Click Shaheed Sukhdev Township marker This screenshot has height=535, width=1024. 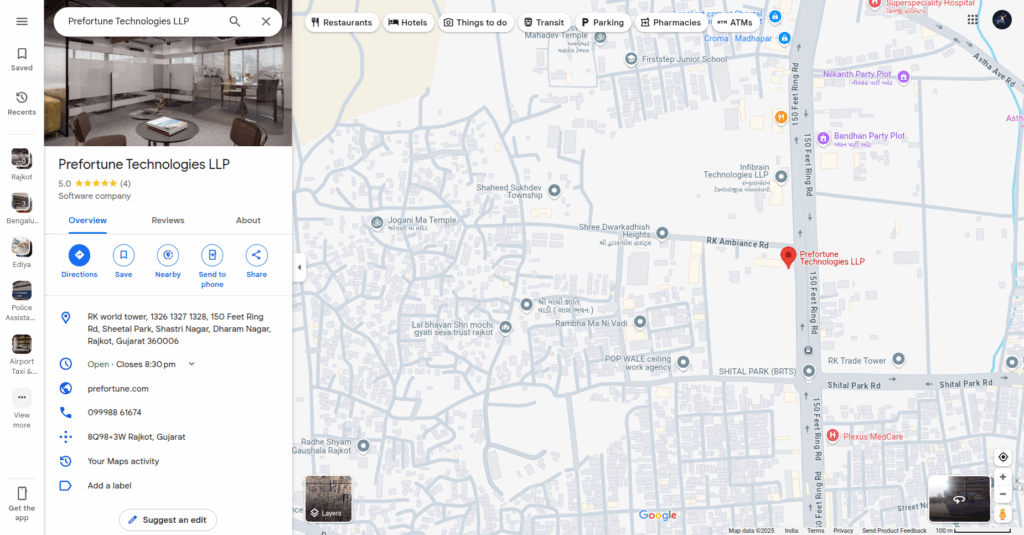coord(554,191)
